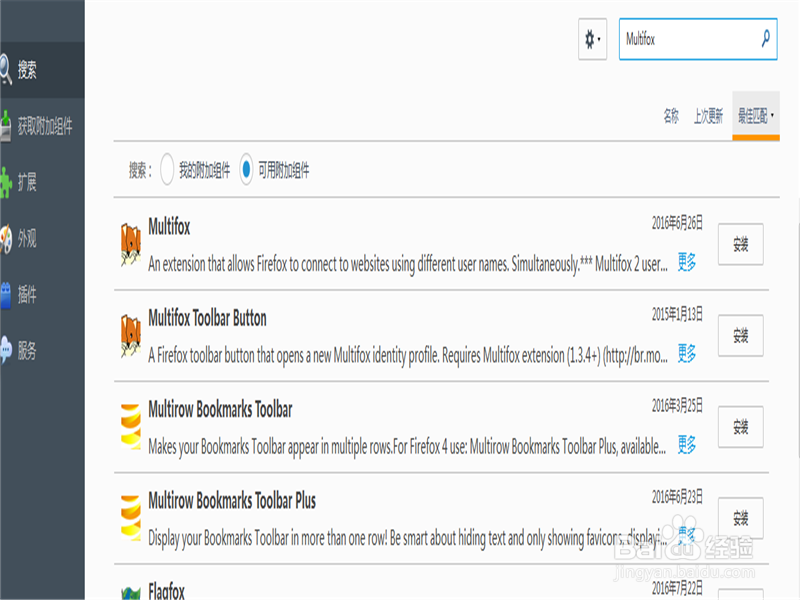Click the Multirow Bookmarks Toolbar icon
Viewport: 800px width, 600px height.
[x=131, y=427]
